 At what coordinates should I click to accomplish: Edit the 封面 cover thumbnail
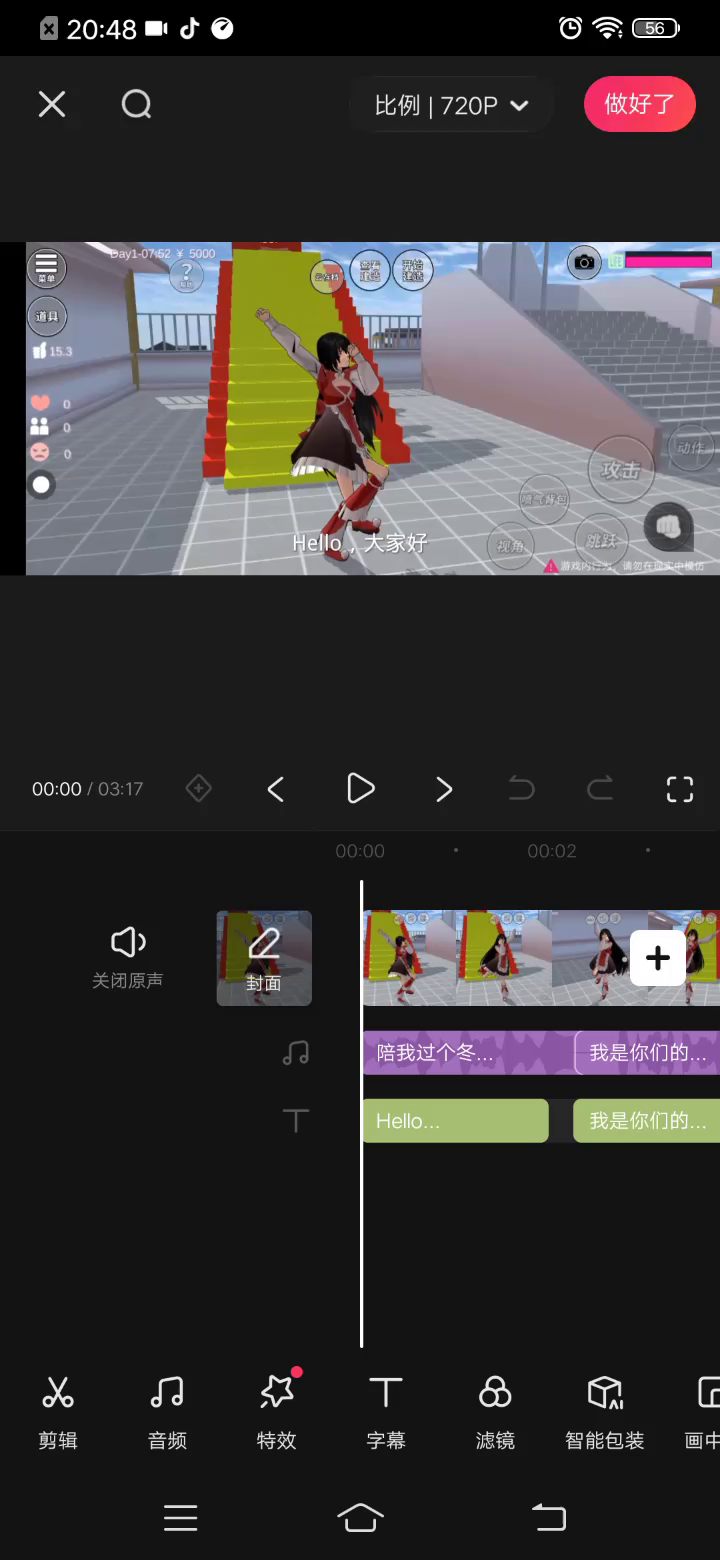pos(264,958)
